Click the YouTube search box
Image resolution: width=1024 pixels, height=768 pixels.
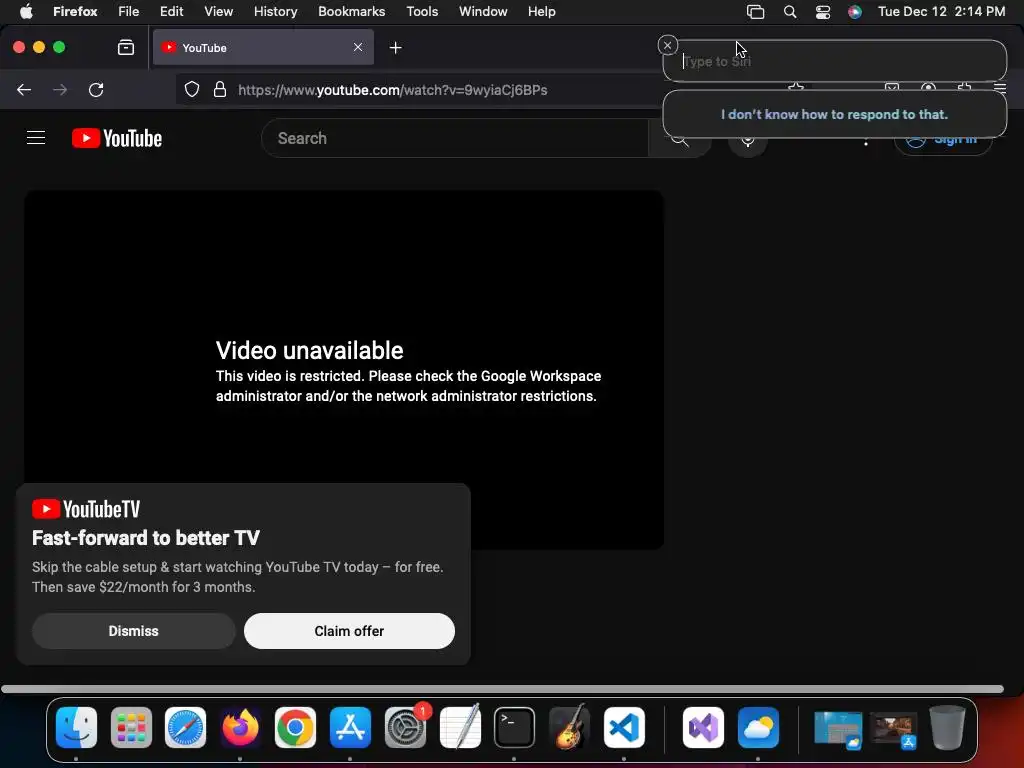coord(455,138)
